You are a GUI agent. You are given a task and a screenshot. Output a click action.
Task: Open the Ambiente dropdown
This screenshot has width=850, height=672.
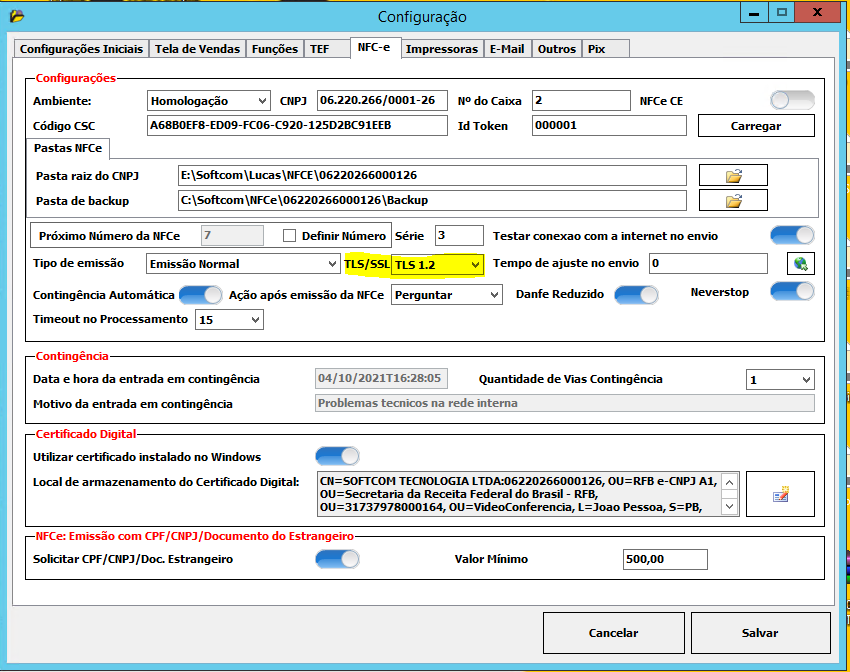208,101
